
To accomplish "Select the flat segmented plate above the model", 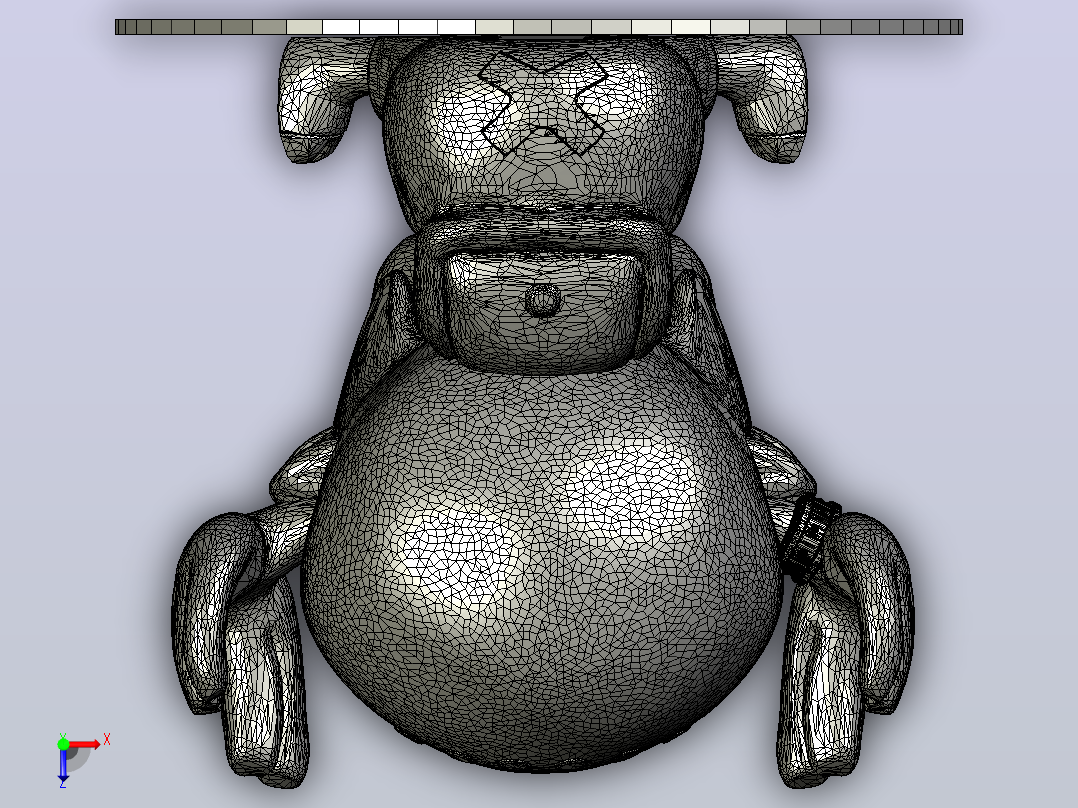I will (x=539, y=27).
